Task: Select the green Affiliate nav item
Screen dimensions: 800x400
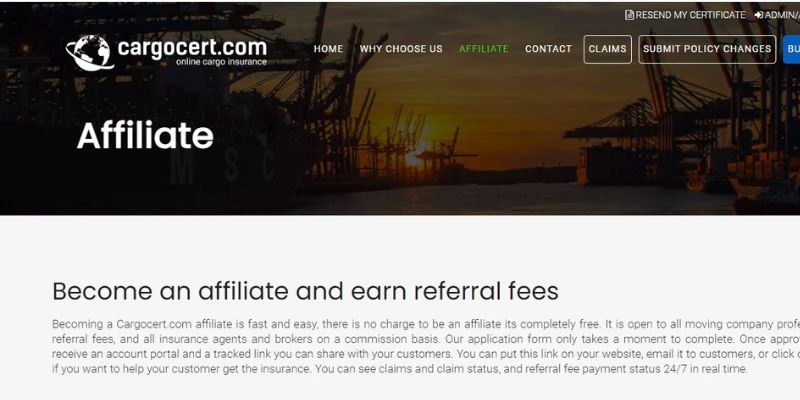Action: (484, 49)
